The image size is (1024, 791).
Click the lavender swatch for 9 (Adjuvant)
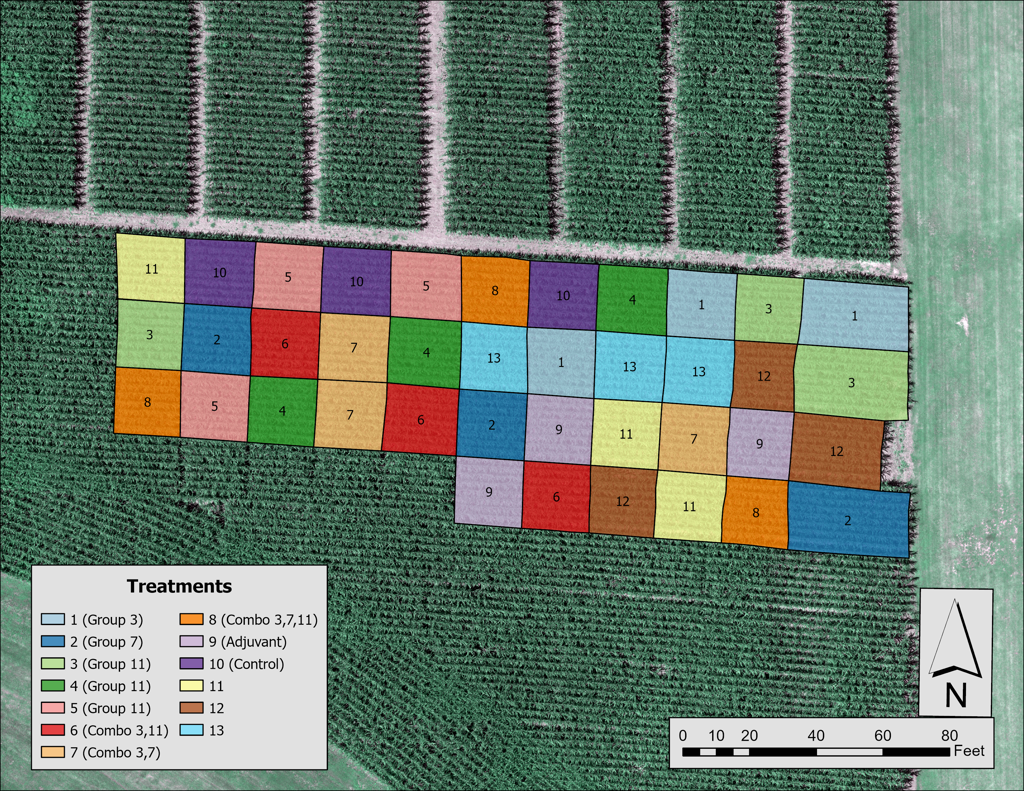[191, 641]
